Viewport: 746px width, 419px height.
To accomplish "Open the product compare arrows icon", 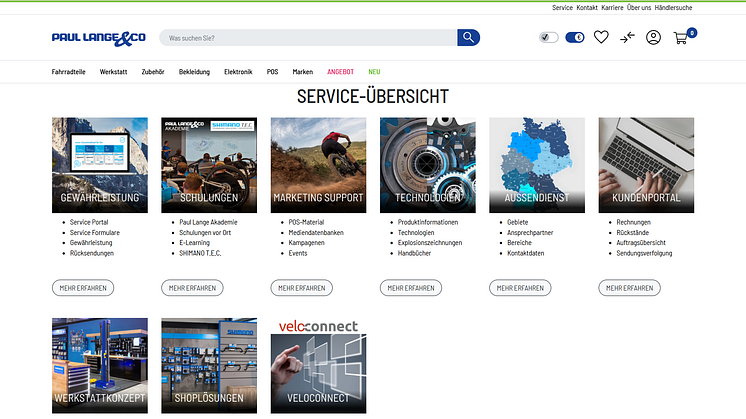I will (627, 38).
